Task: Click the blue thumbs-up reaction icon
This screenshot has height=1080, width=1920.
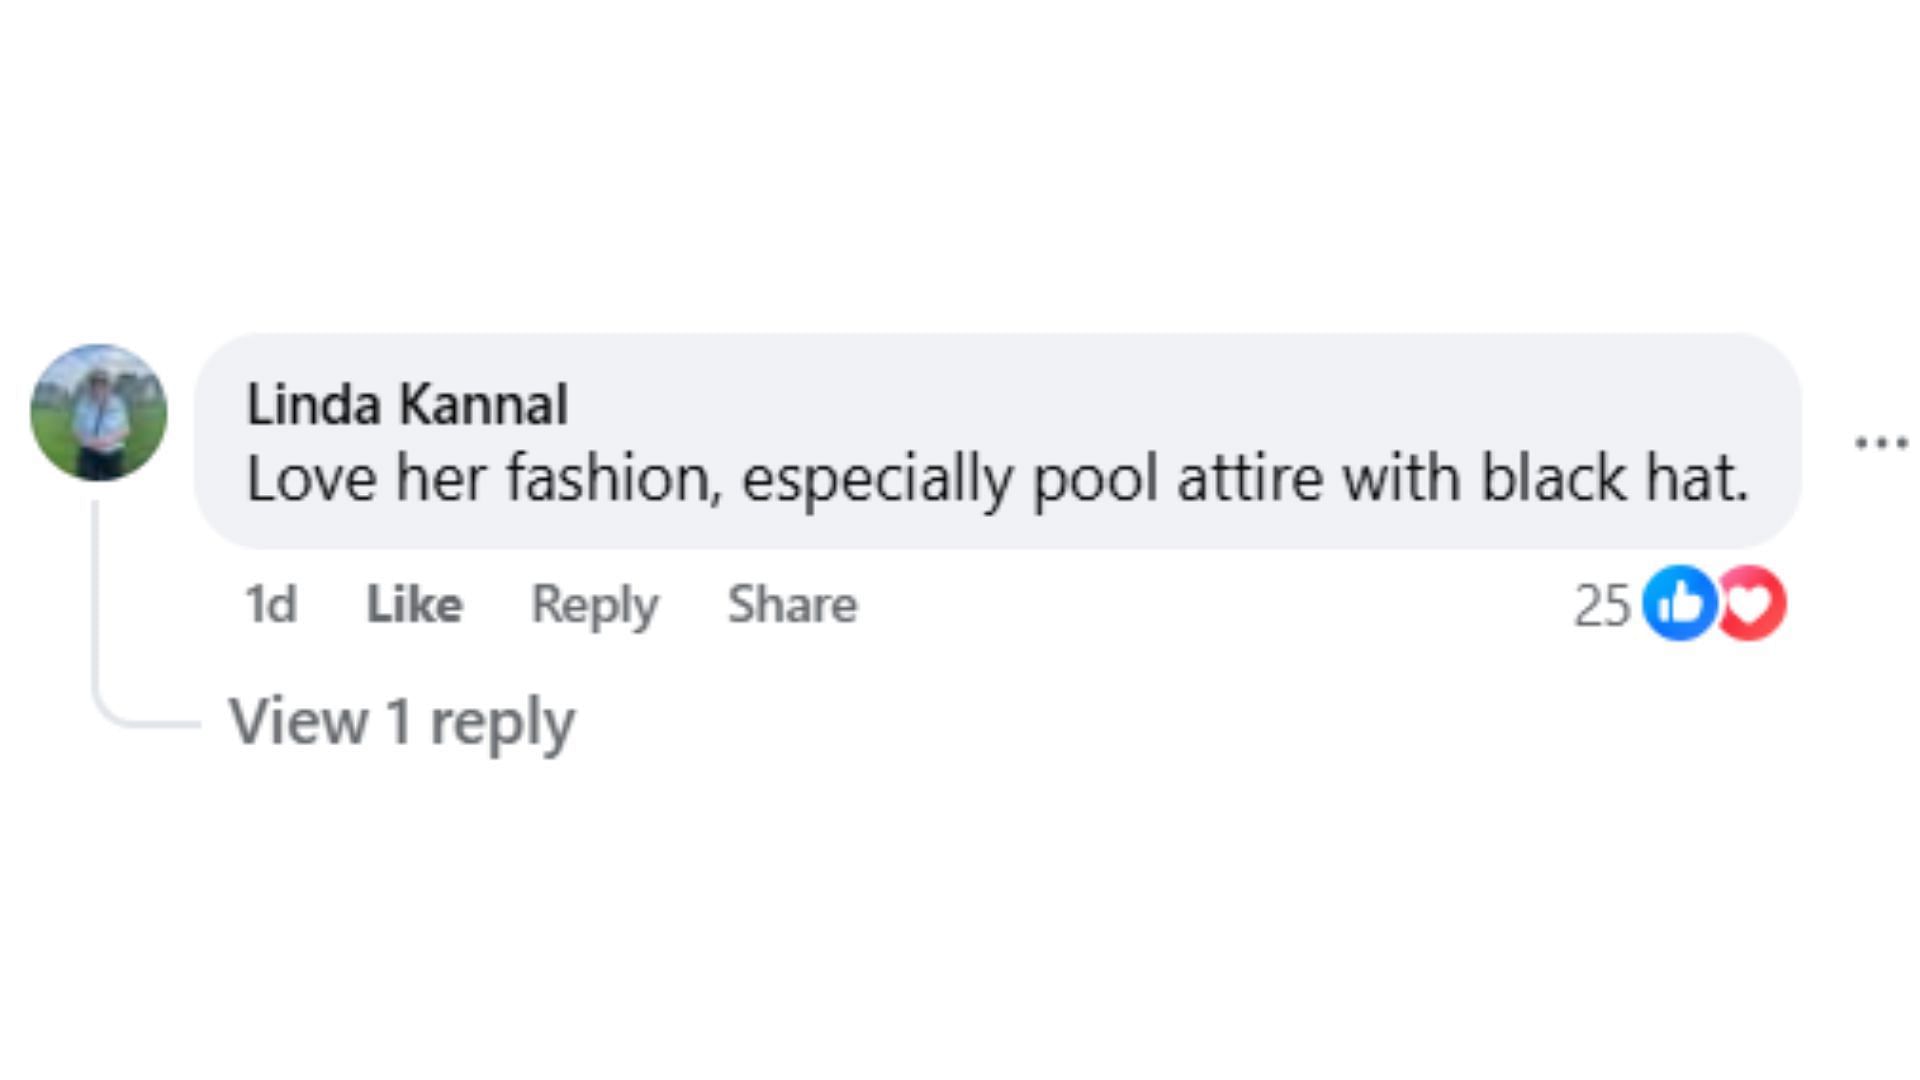Action: click(x=1680, y=603)
